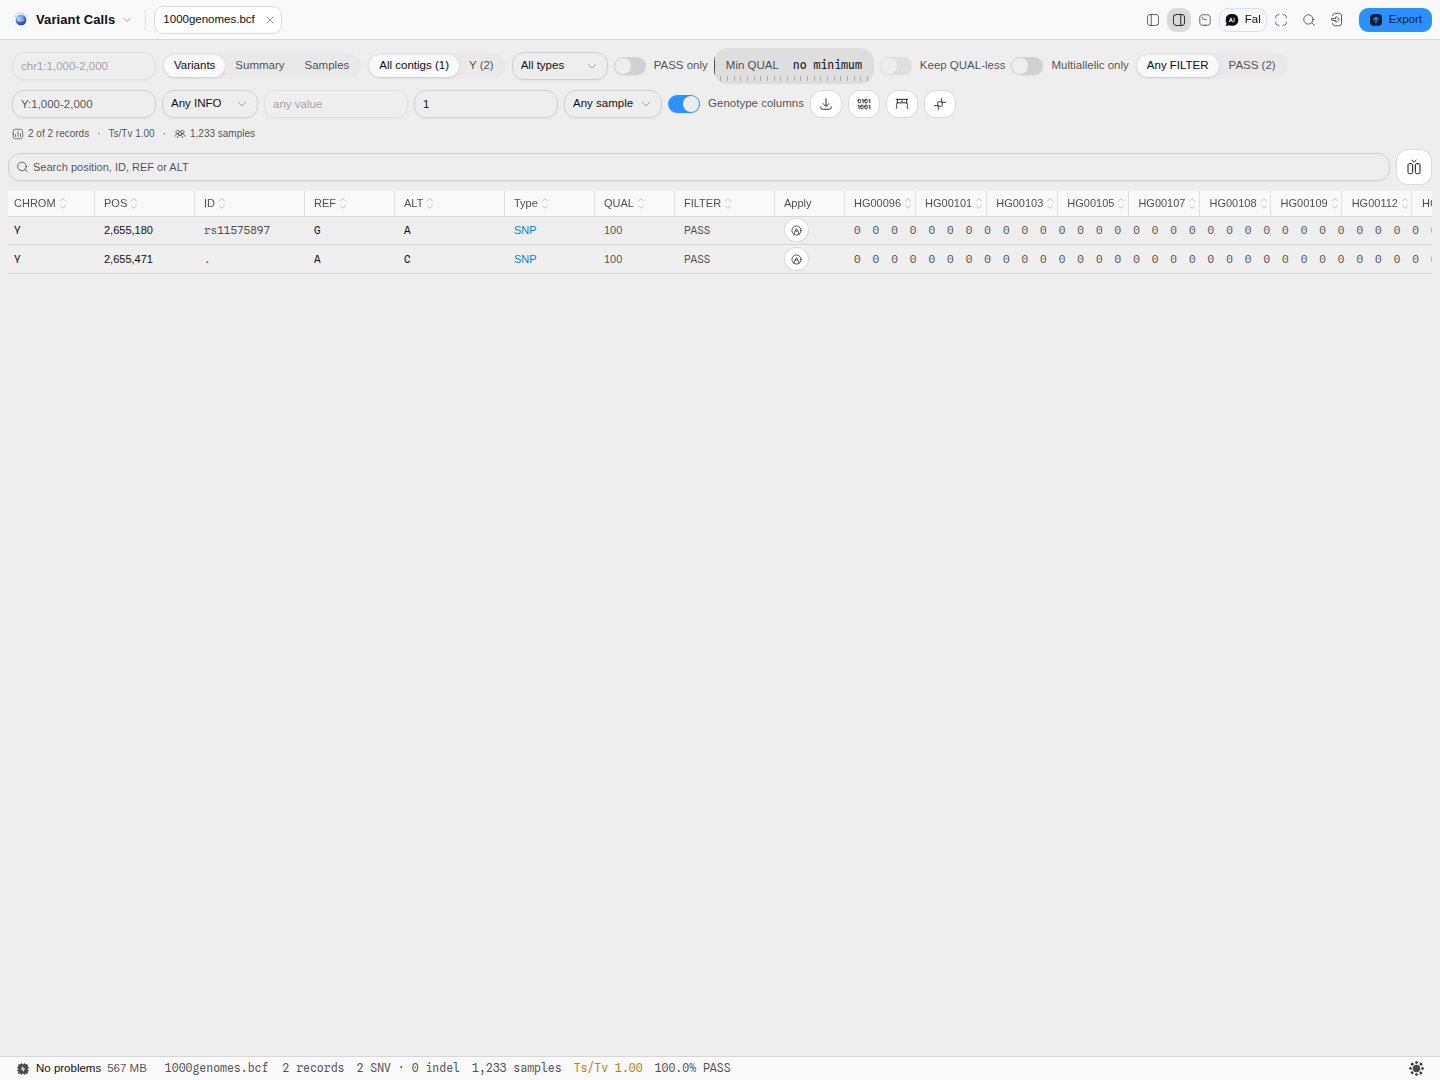Image resolution: width=1440 pixels, height=1080 pixels.
Task: Click the blue Export button
Action: pos(1395,20)
